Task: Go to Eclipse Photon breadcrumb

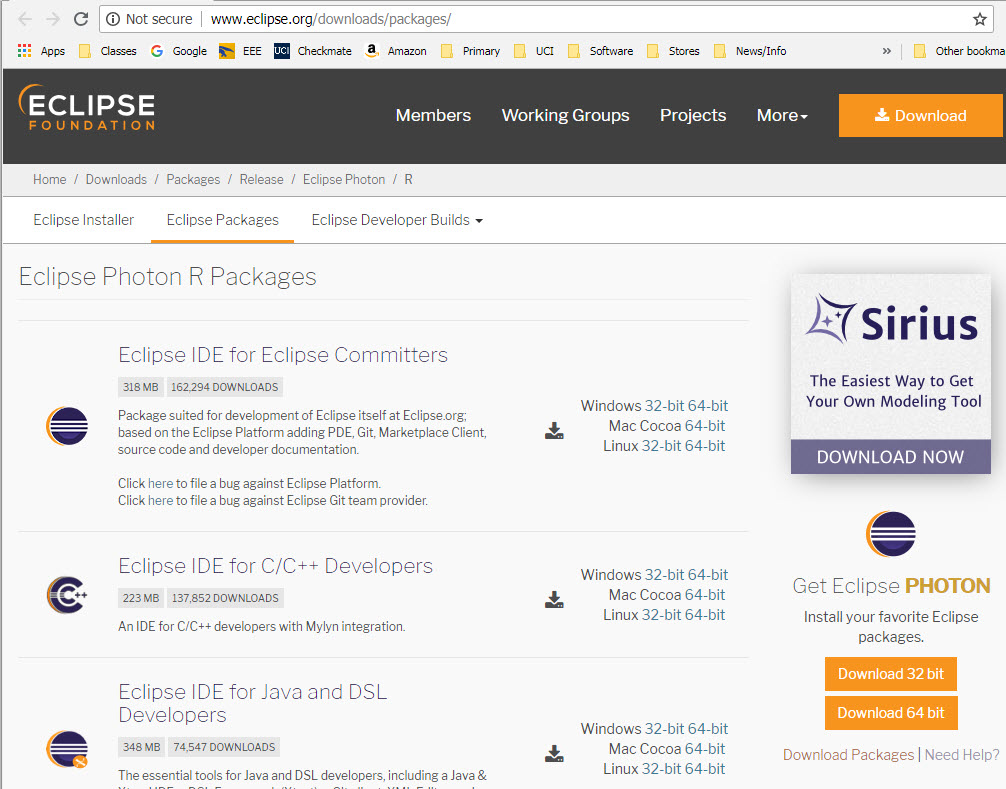Action: click(344, 180)
